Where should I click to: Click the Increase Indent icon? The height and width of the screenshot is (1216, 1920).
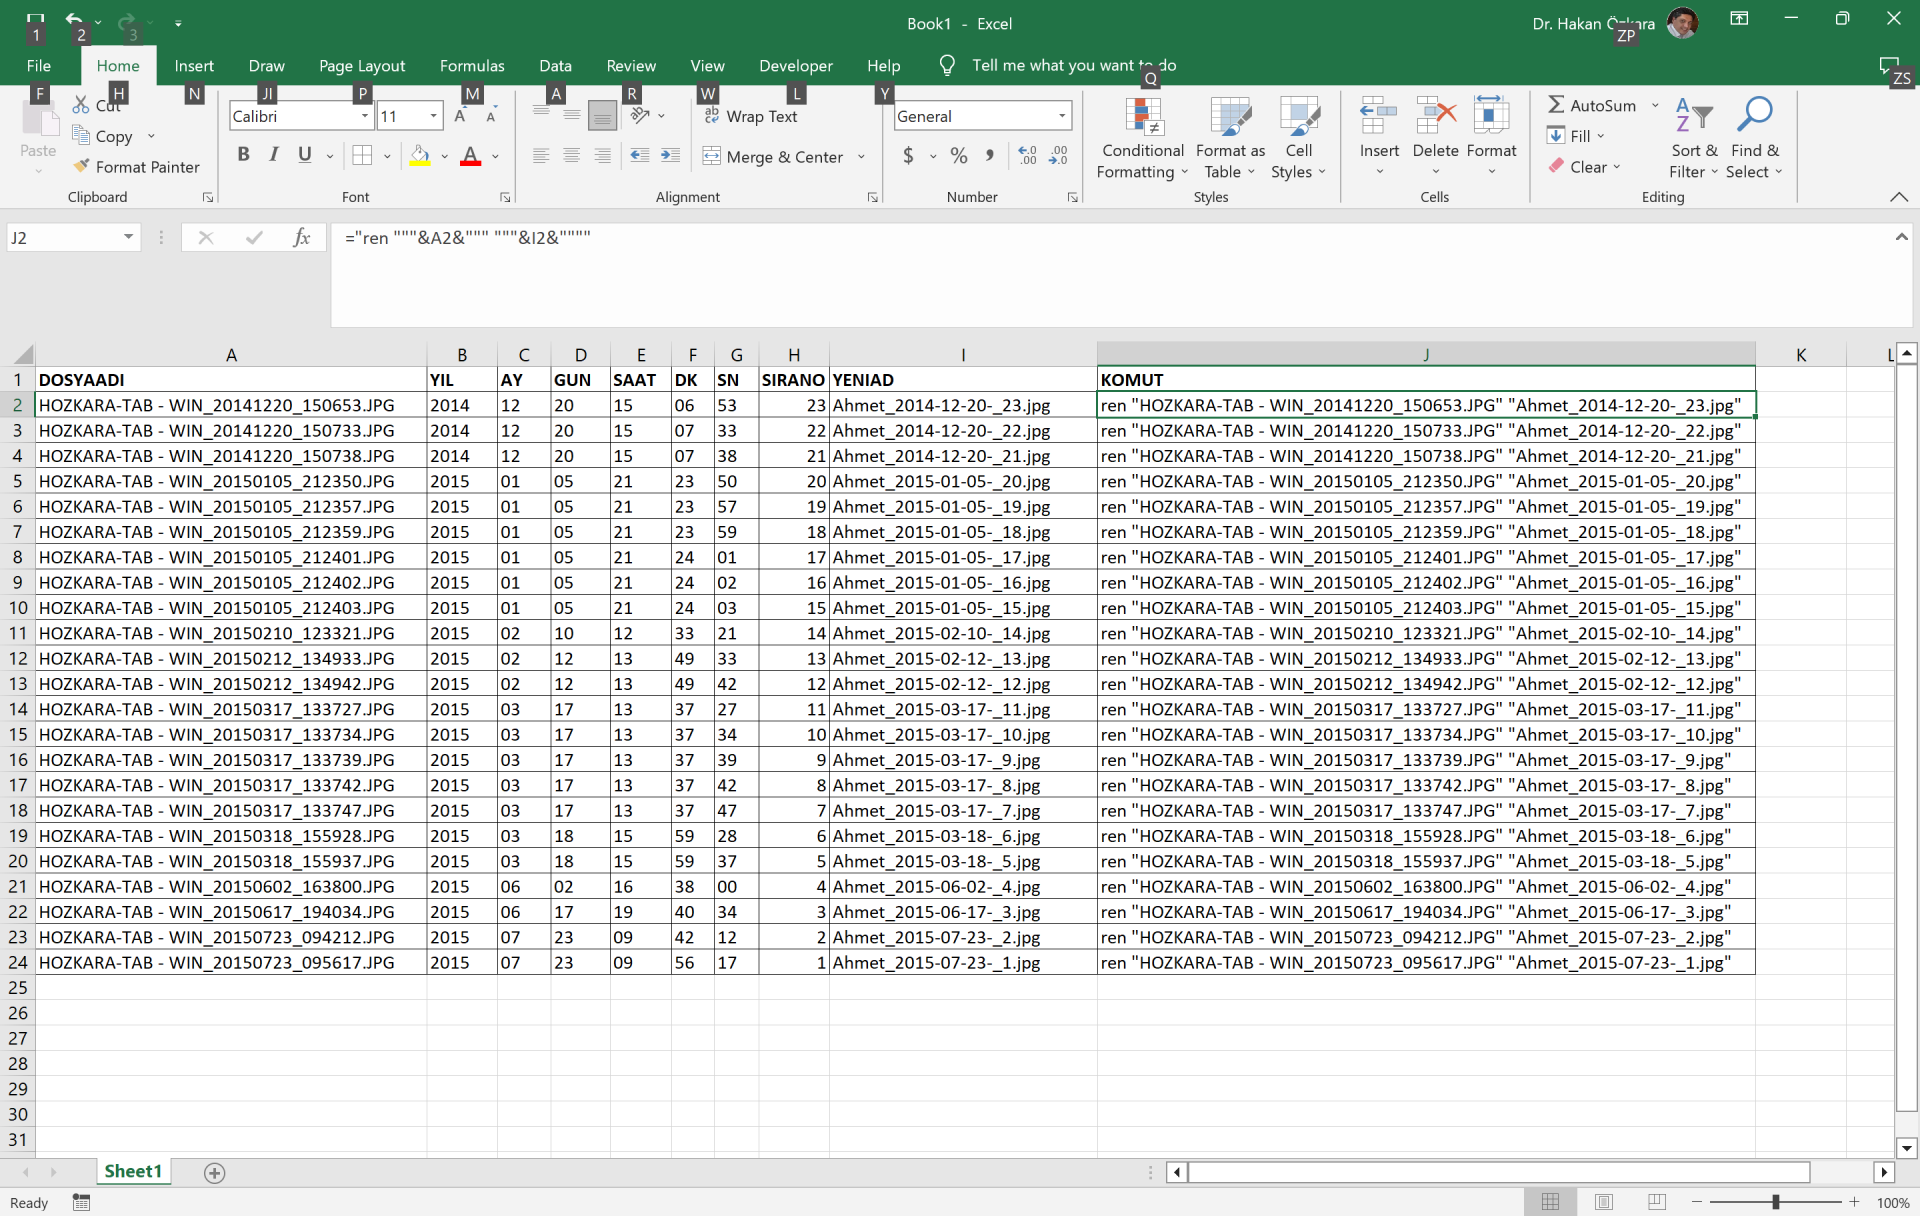pyautogui.click(x=670, y=156)
